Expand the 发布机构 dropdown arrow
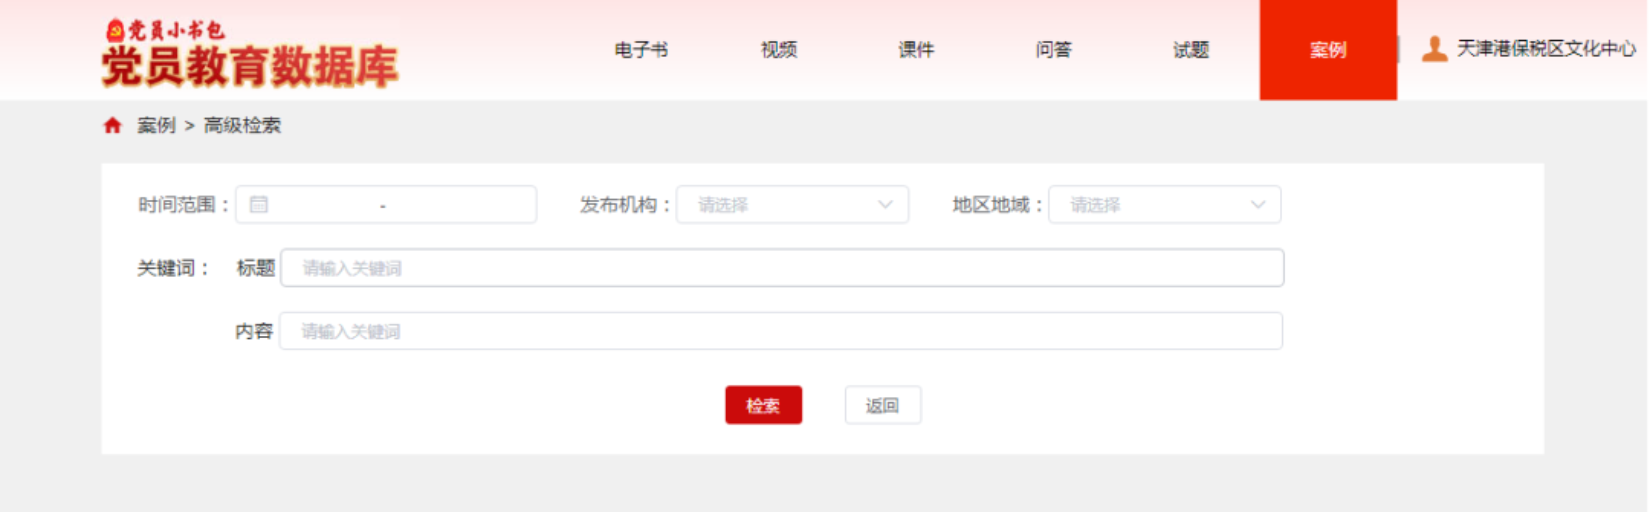The width and height of the screenshot is (1650, 512). (885, 205)
